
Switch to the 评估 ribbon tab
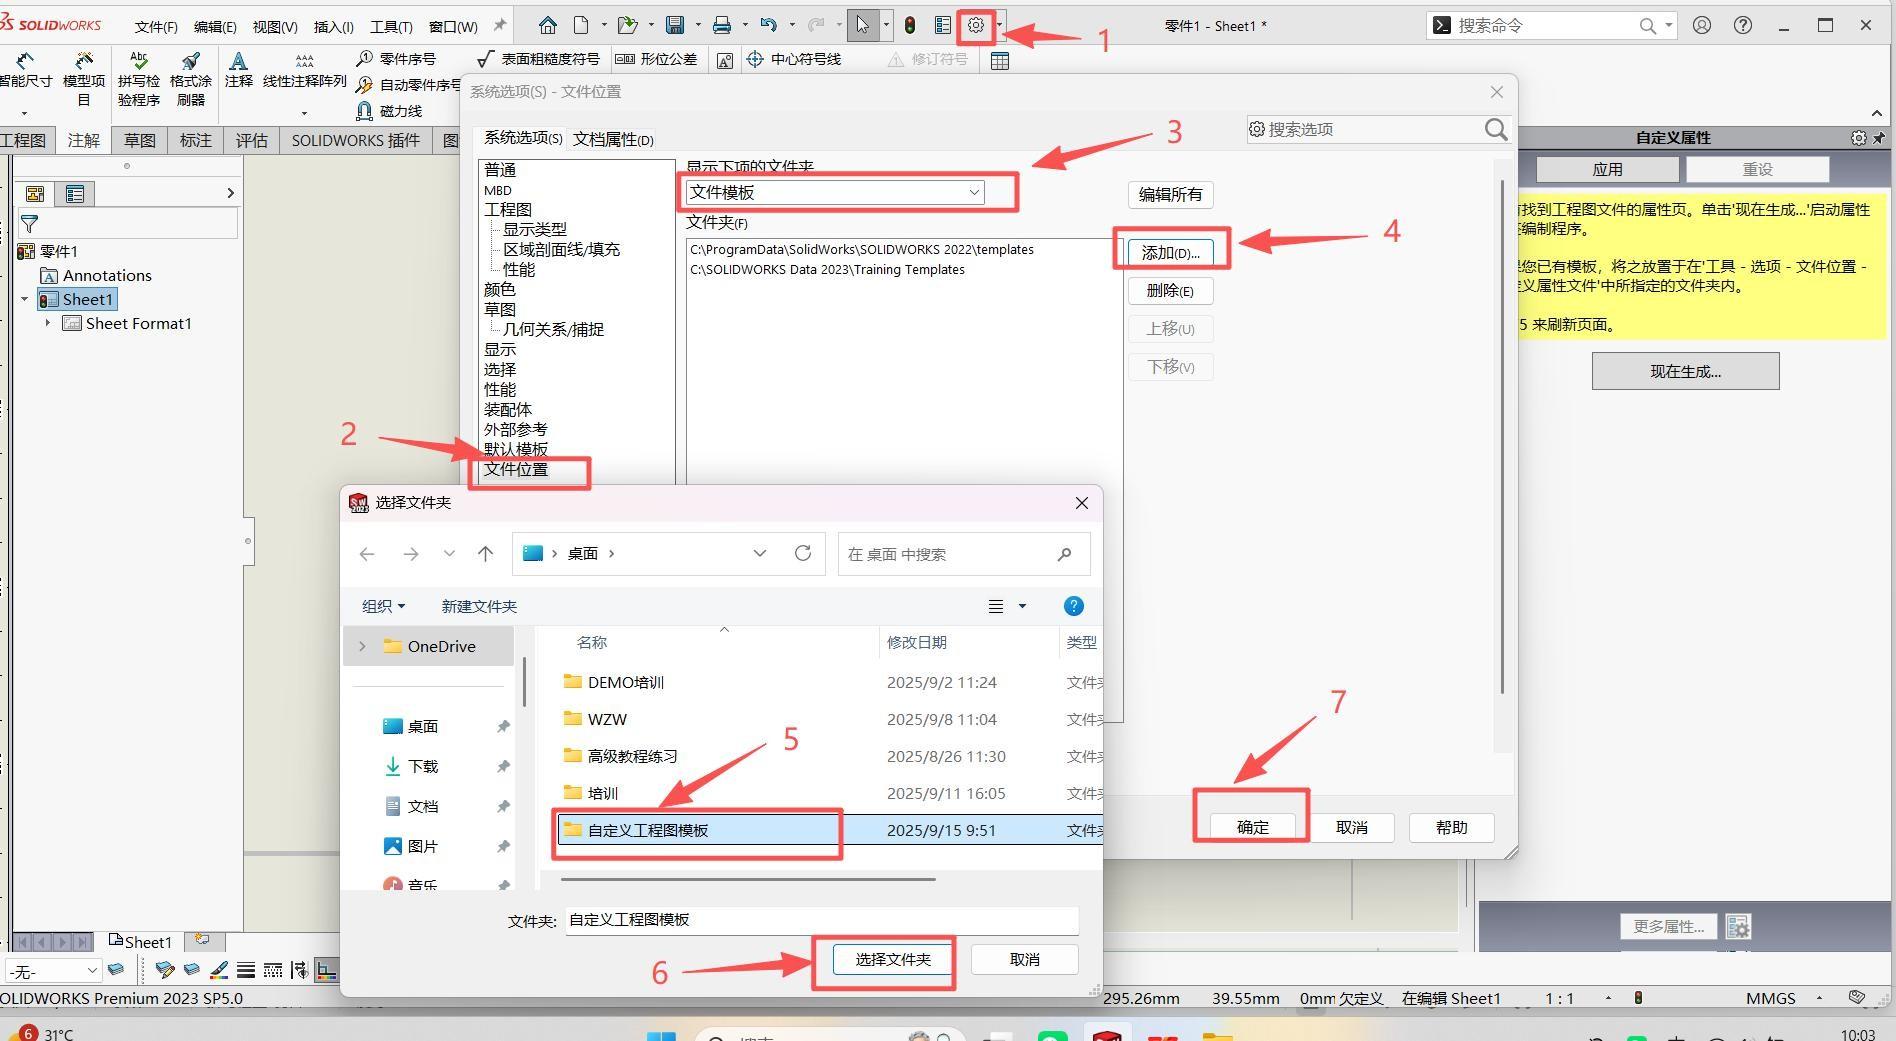click(251, 140)
